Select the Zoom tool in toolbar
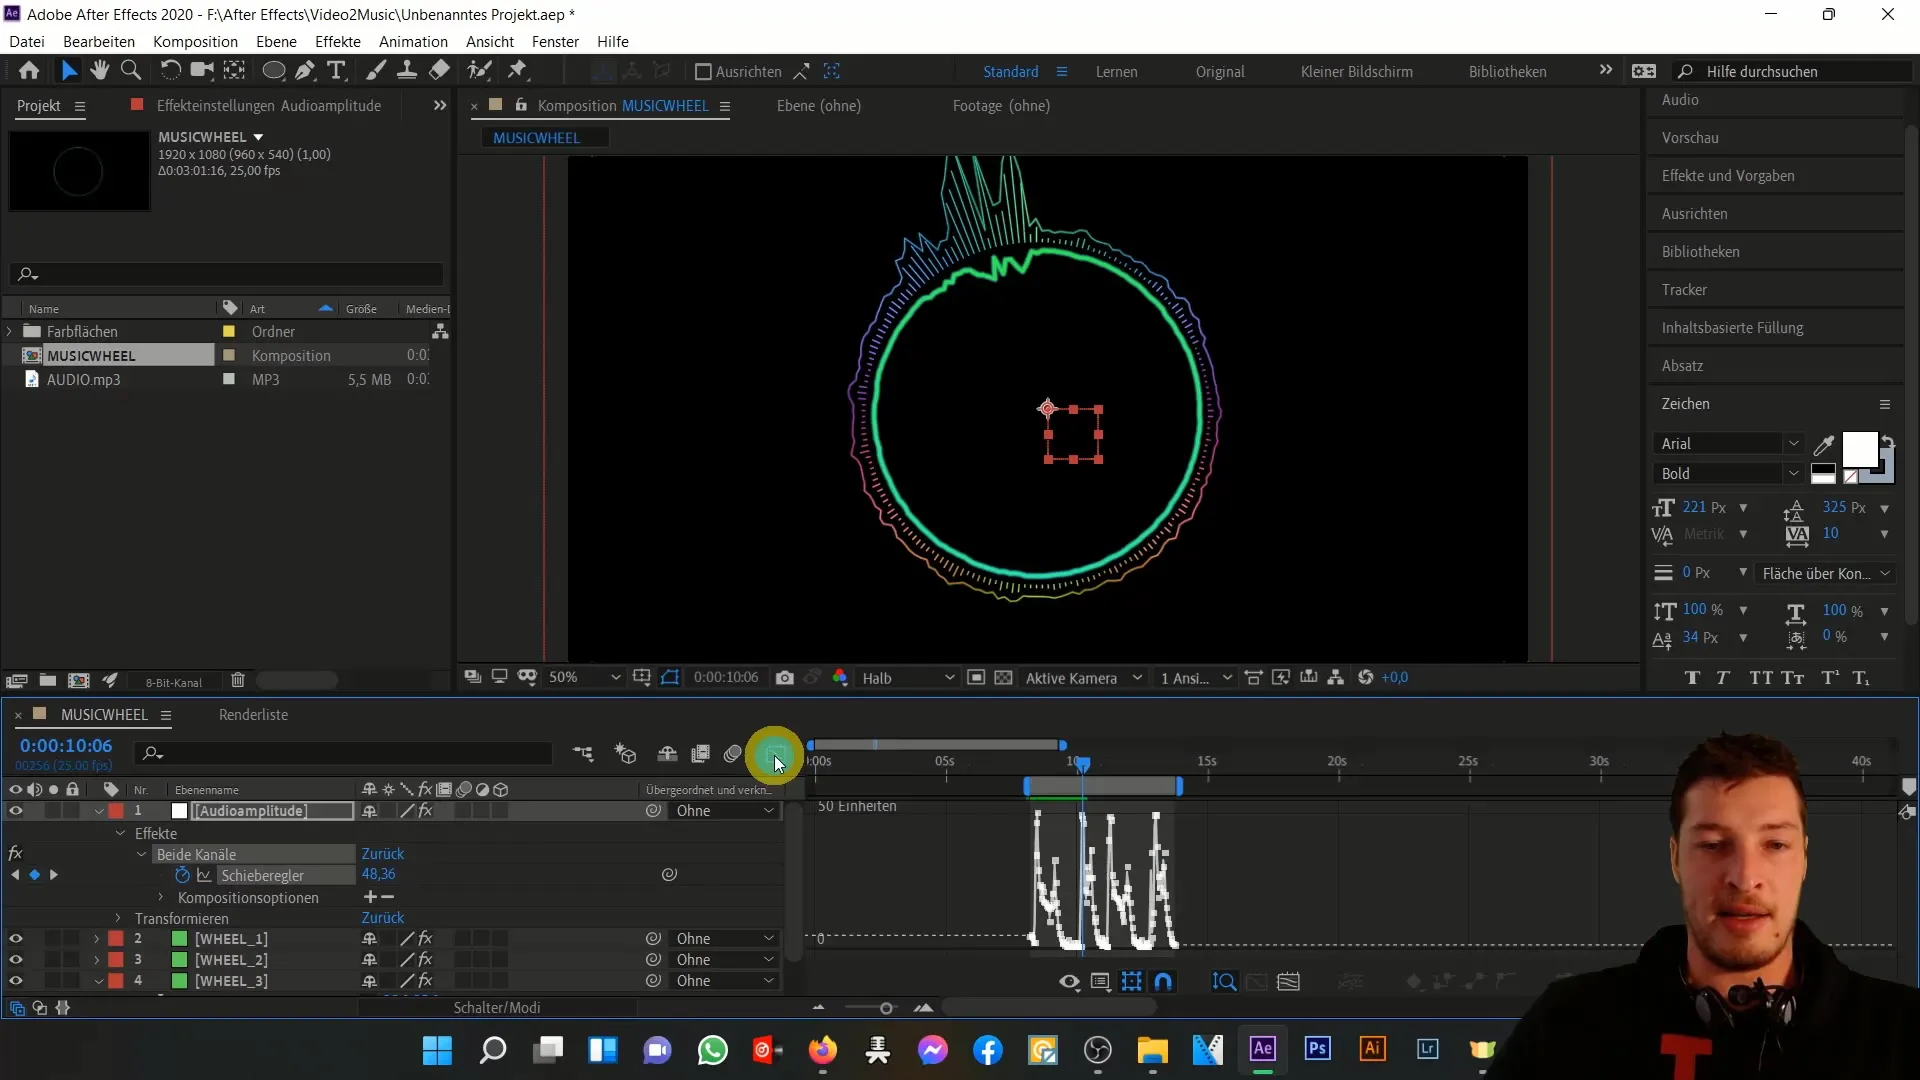The height and width of the screenshot is (1080, 1920). (130, 70)
